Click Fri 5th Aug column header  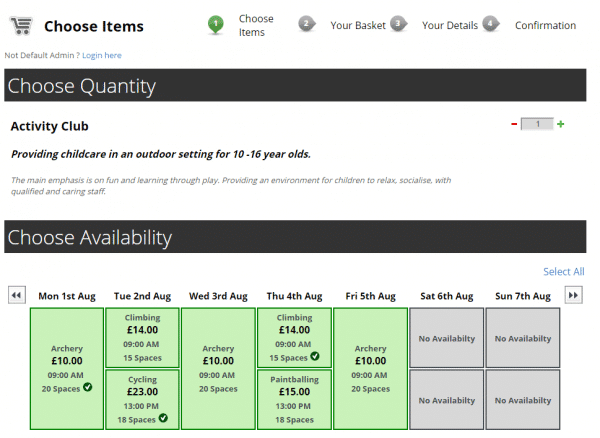click(x=370, y=296)
